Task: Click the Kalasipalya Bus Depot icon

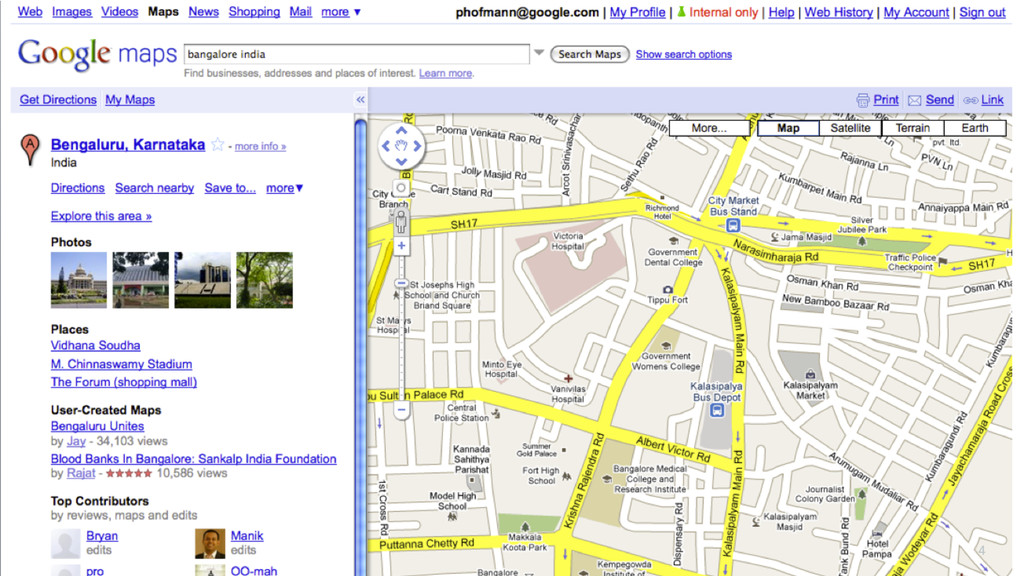Action: point(717,411)
